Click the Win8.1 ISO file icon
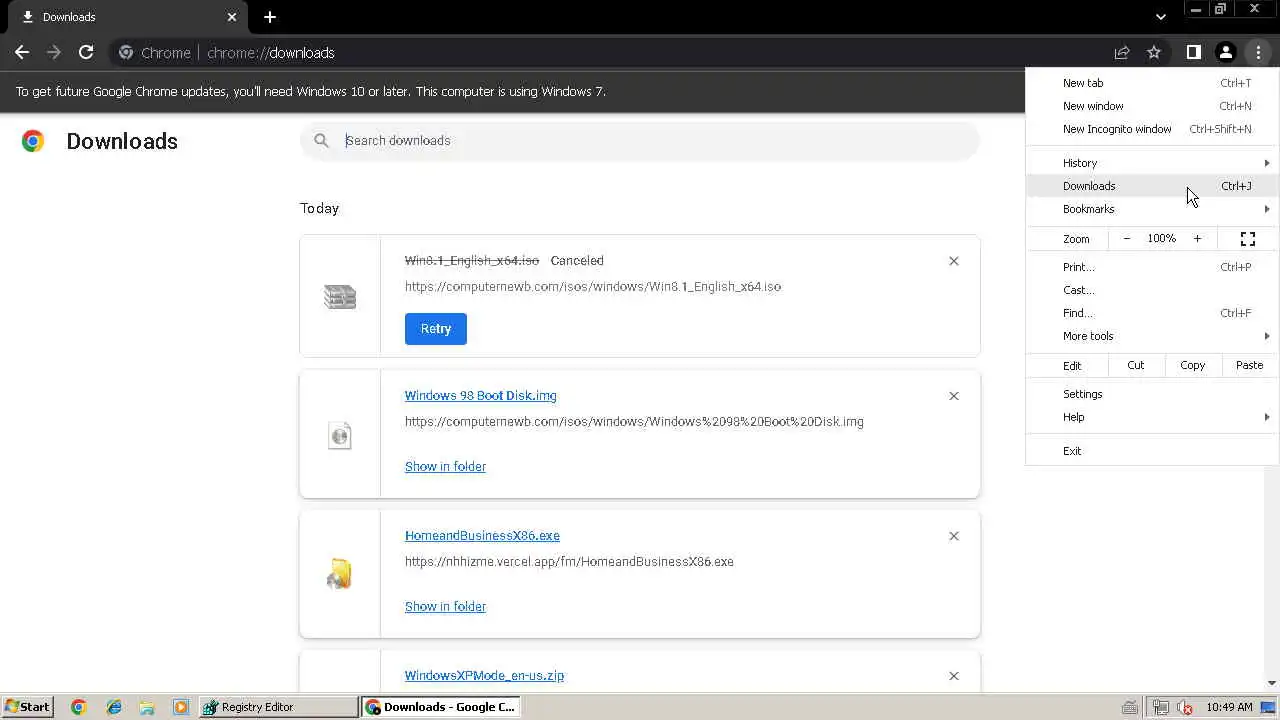This screenshot has height=720, width=1280. (340, 297)
